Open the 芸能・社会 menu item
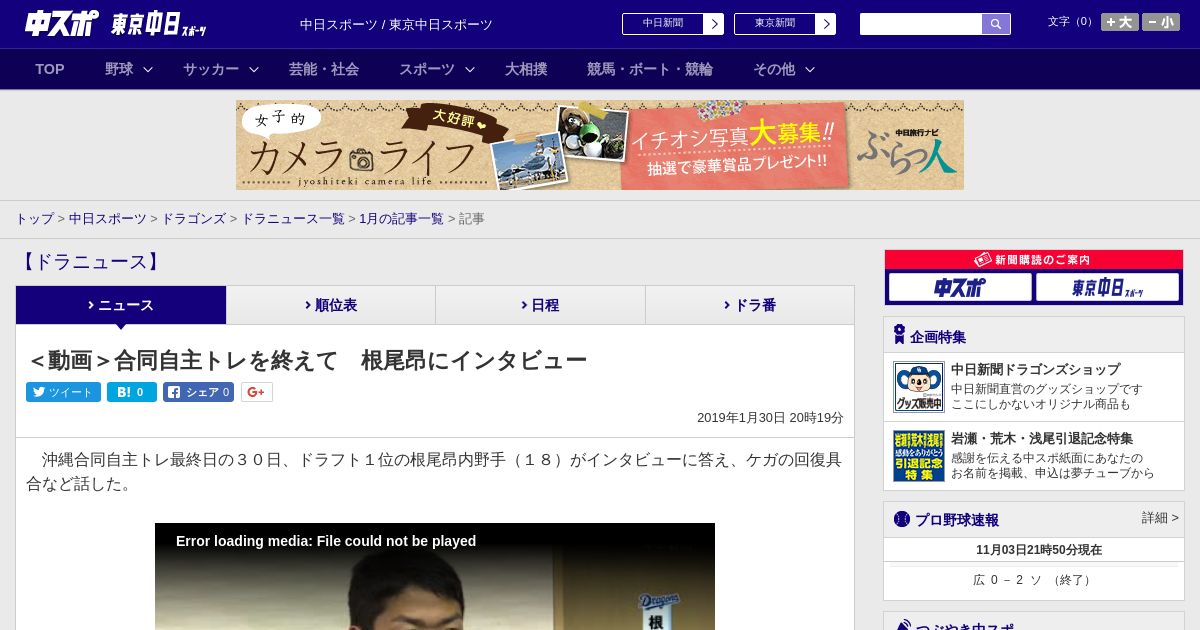1200x630 pixels. coord(324,69)
